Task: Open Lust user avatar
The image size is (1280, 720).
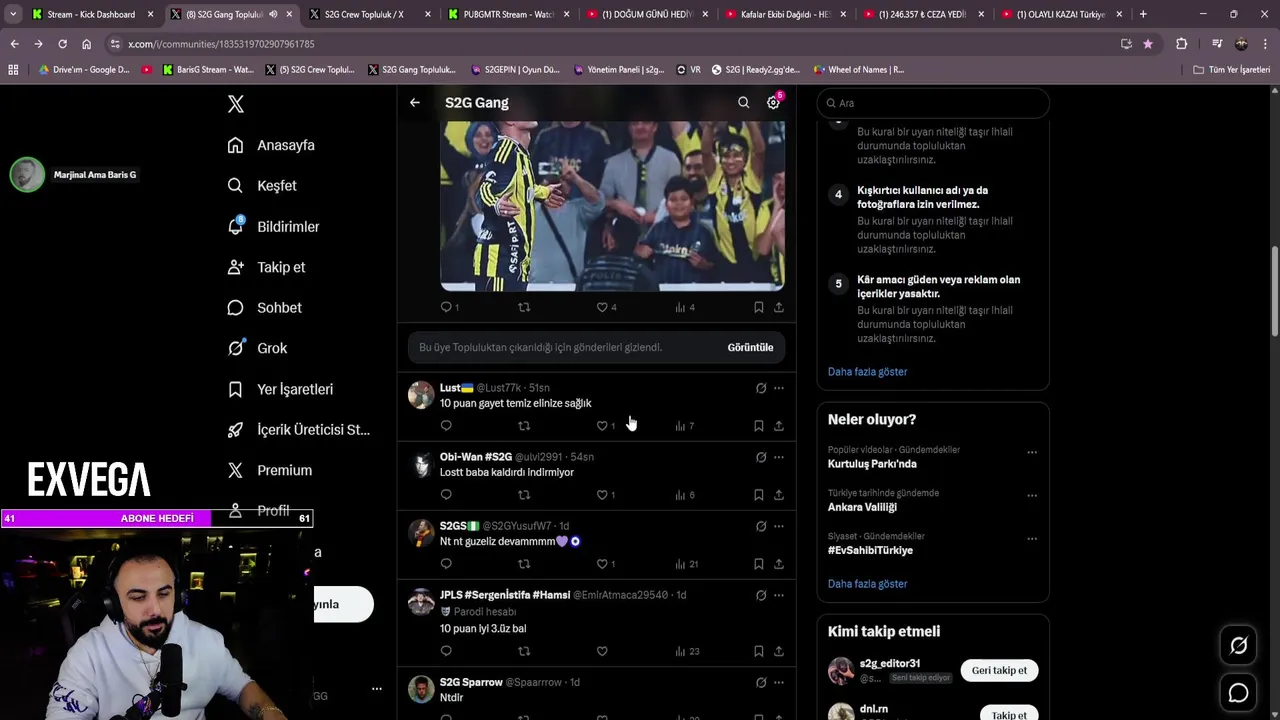Action: click(421, 394)
